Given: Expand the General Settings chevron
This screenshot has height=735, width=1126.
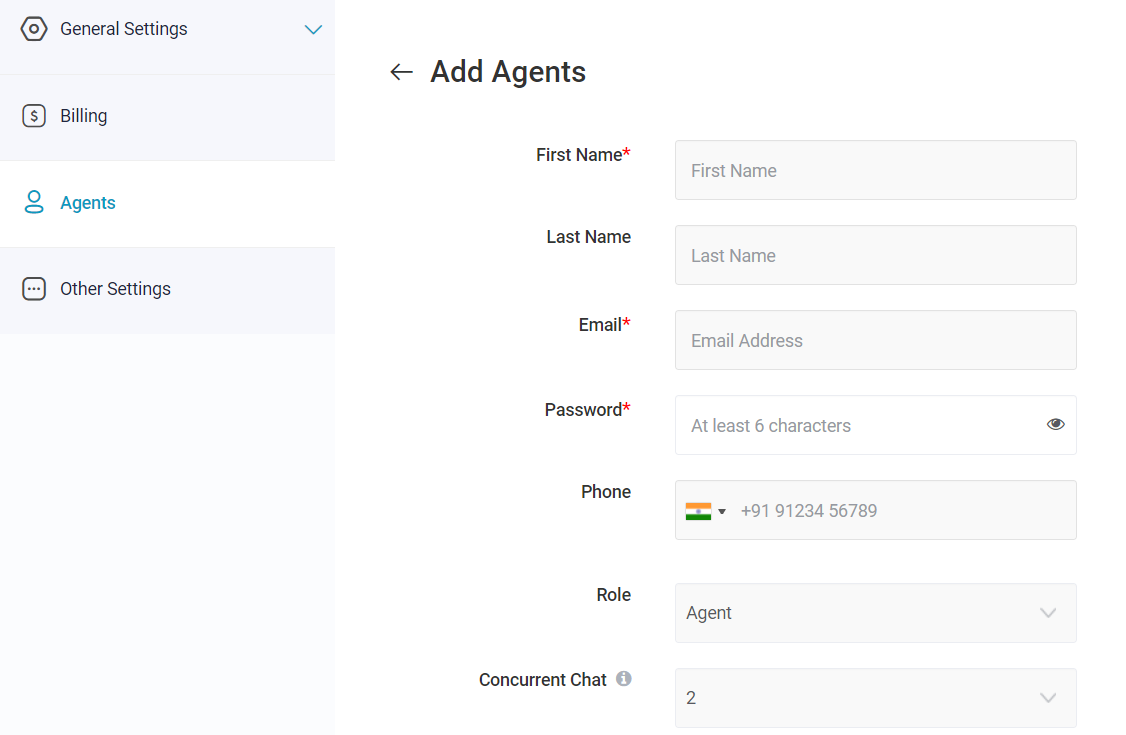Looking at the screenshot, I should click(x=313, y=29).
